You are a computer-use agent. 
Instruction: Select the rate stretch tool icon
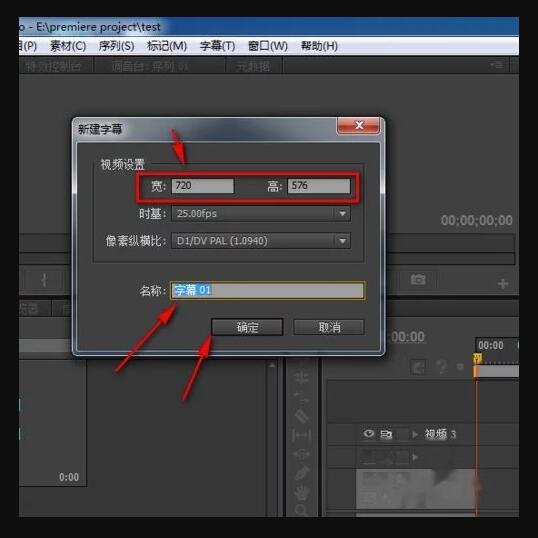(x=302, y=397)
